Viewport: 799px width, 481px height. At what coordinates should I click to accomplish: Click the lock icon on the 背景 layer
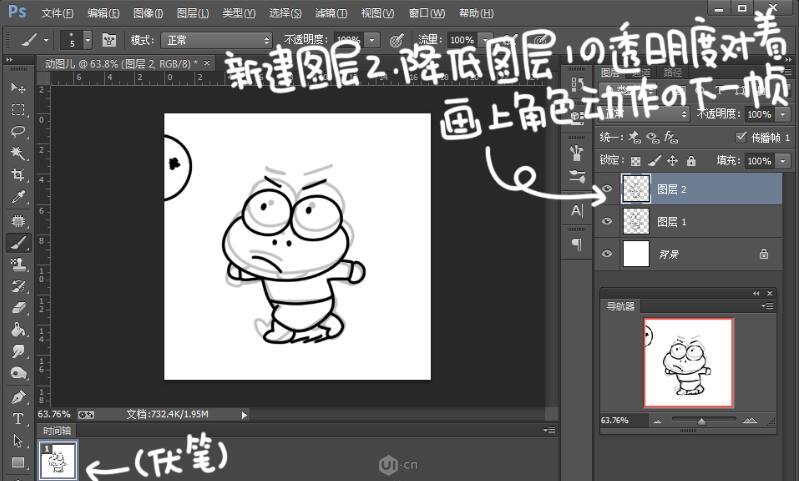click(763, 254)
